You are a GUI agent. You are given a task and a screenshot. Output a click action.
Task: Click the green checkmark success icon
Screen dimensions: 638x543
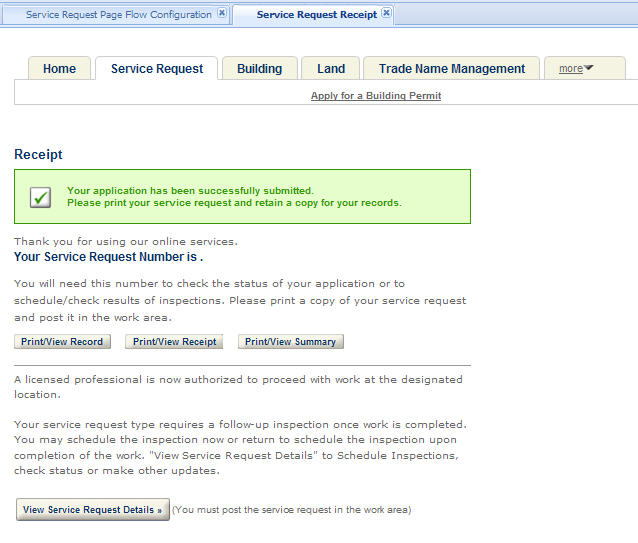[x=41, y=197]
